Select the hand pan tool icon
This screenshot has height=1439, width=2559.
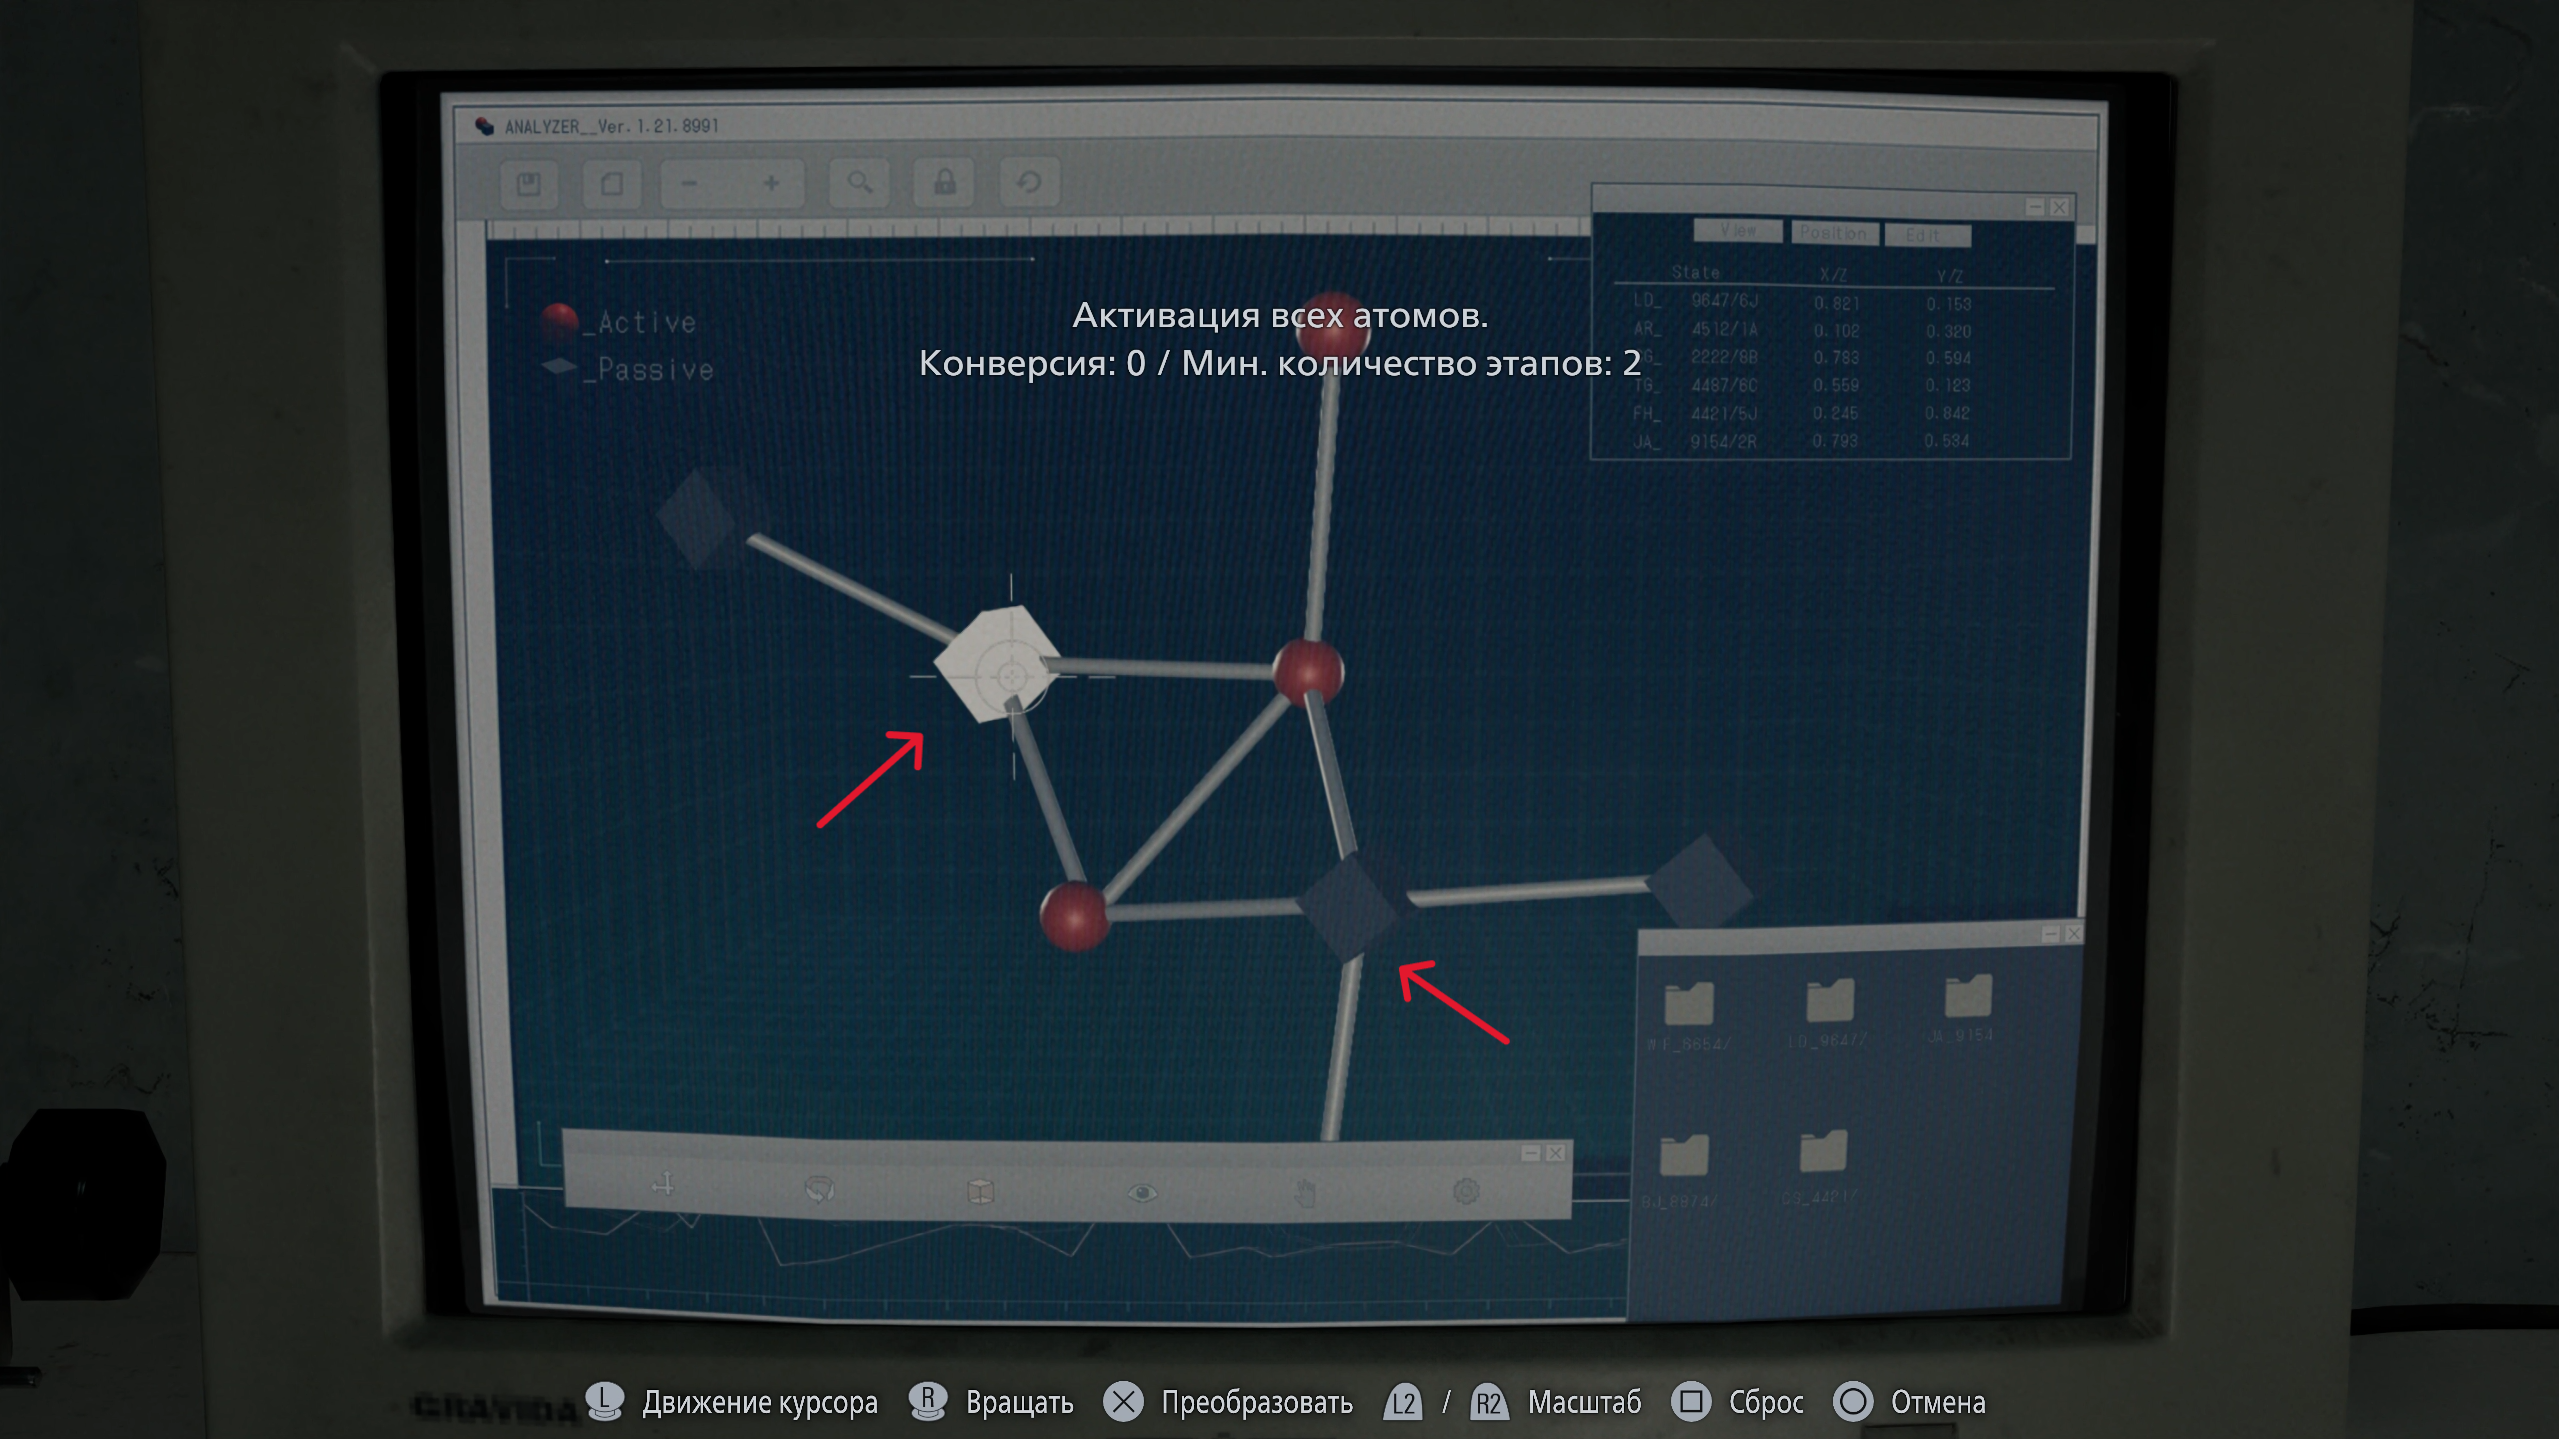coord(1304,1192)
